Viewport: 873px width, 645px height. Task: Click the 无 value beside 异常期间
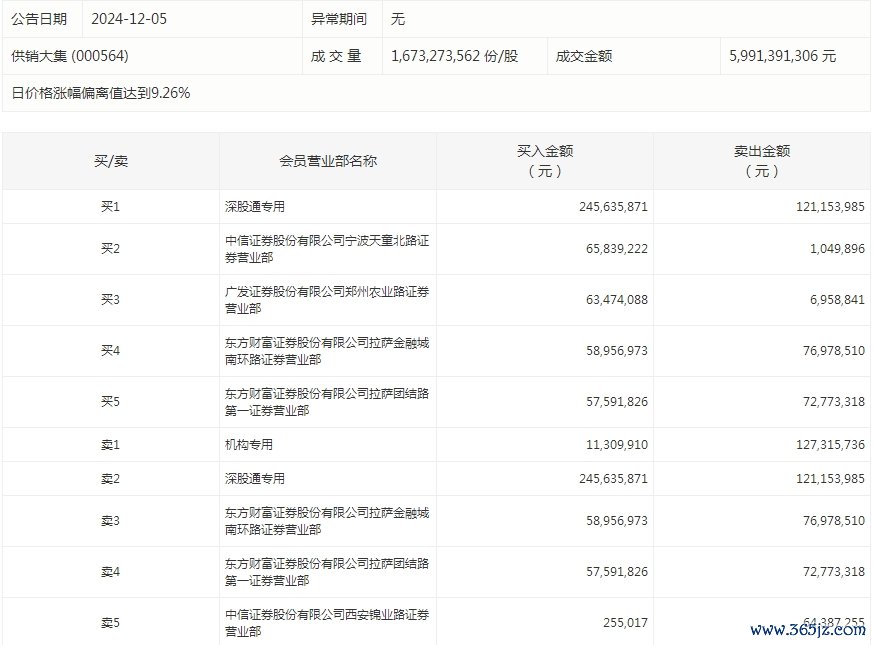point(398,19)
